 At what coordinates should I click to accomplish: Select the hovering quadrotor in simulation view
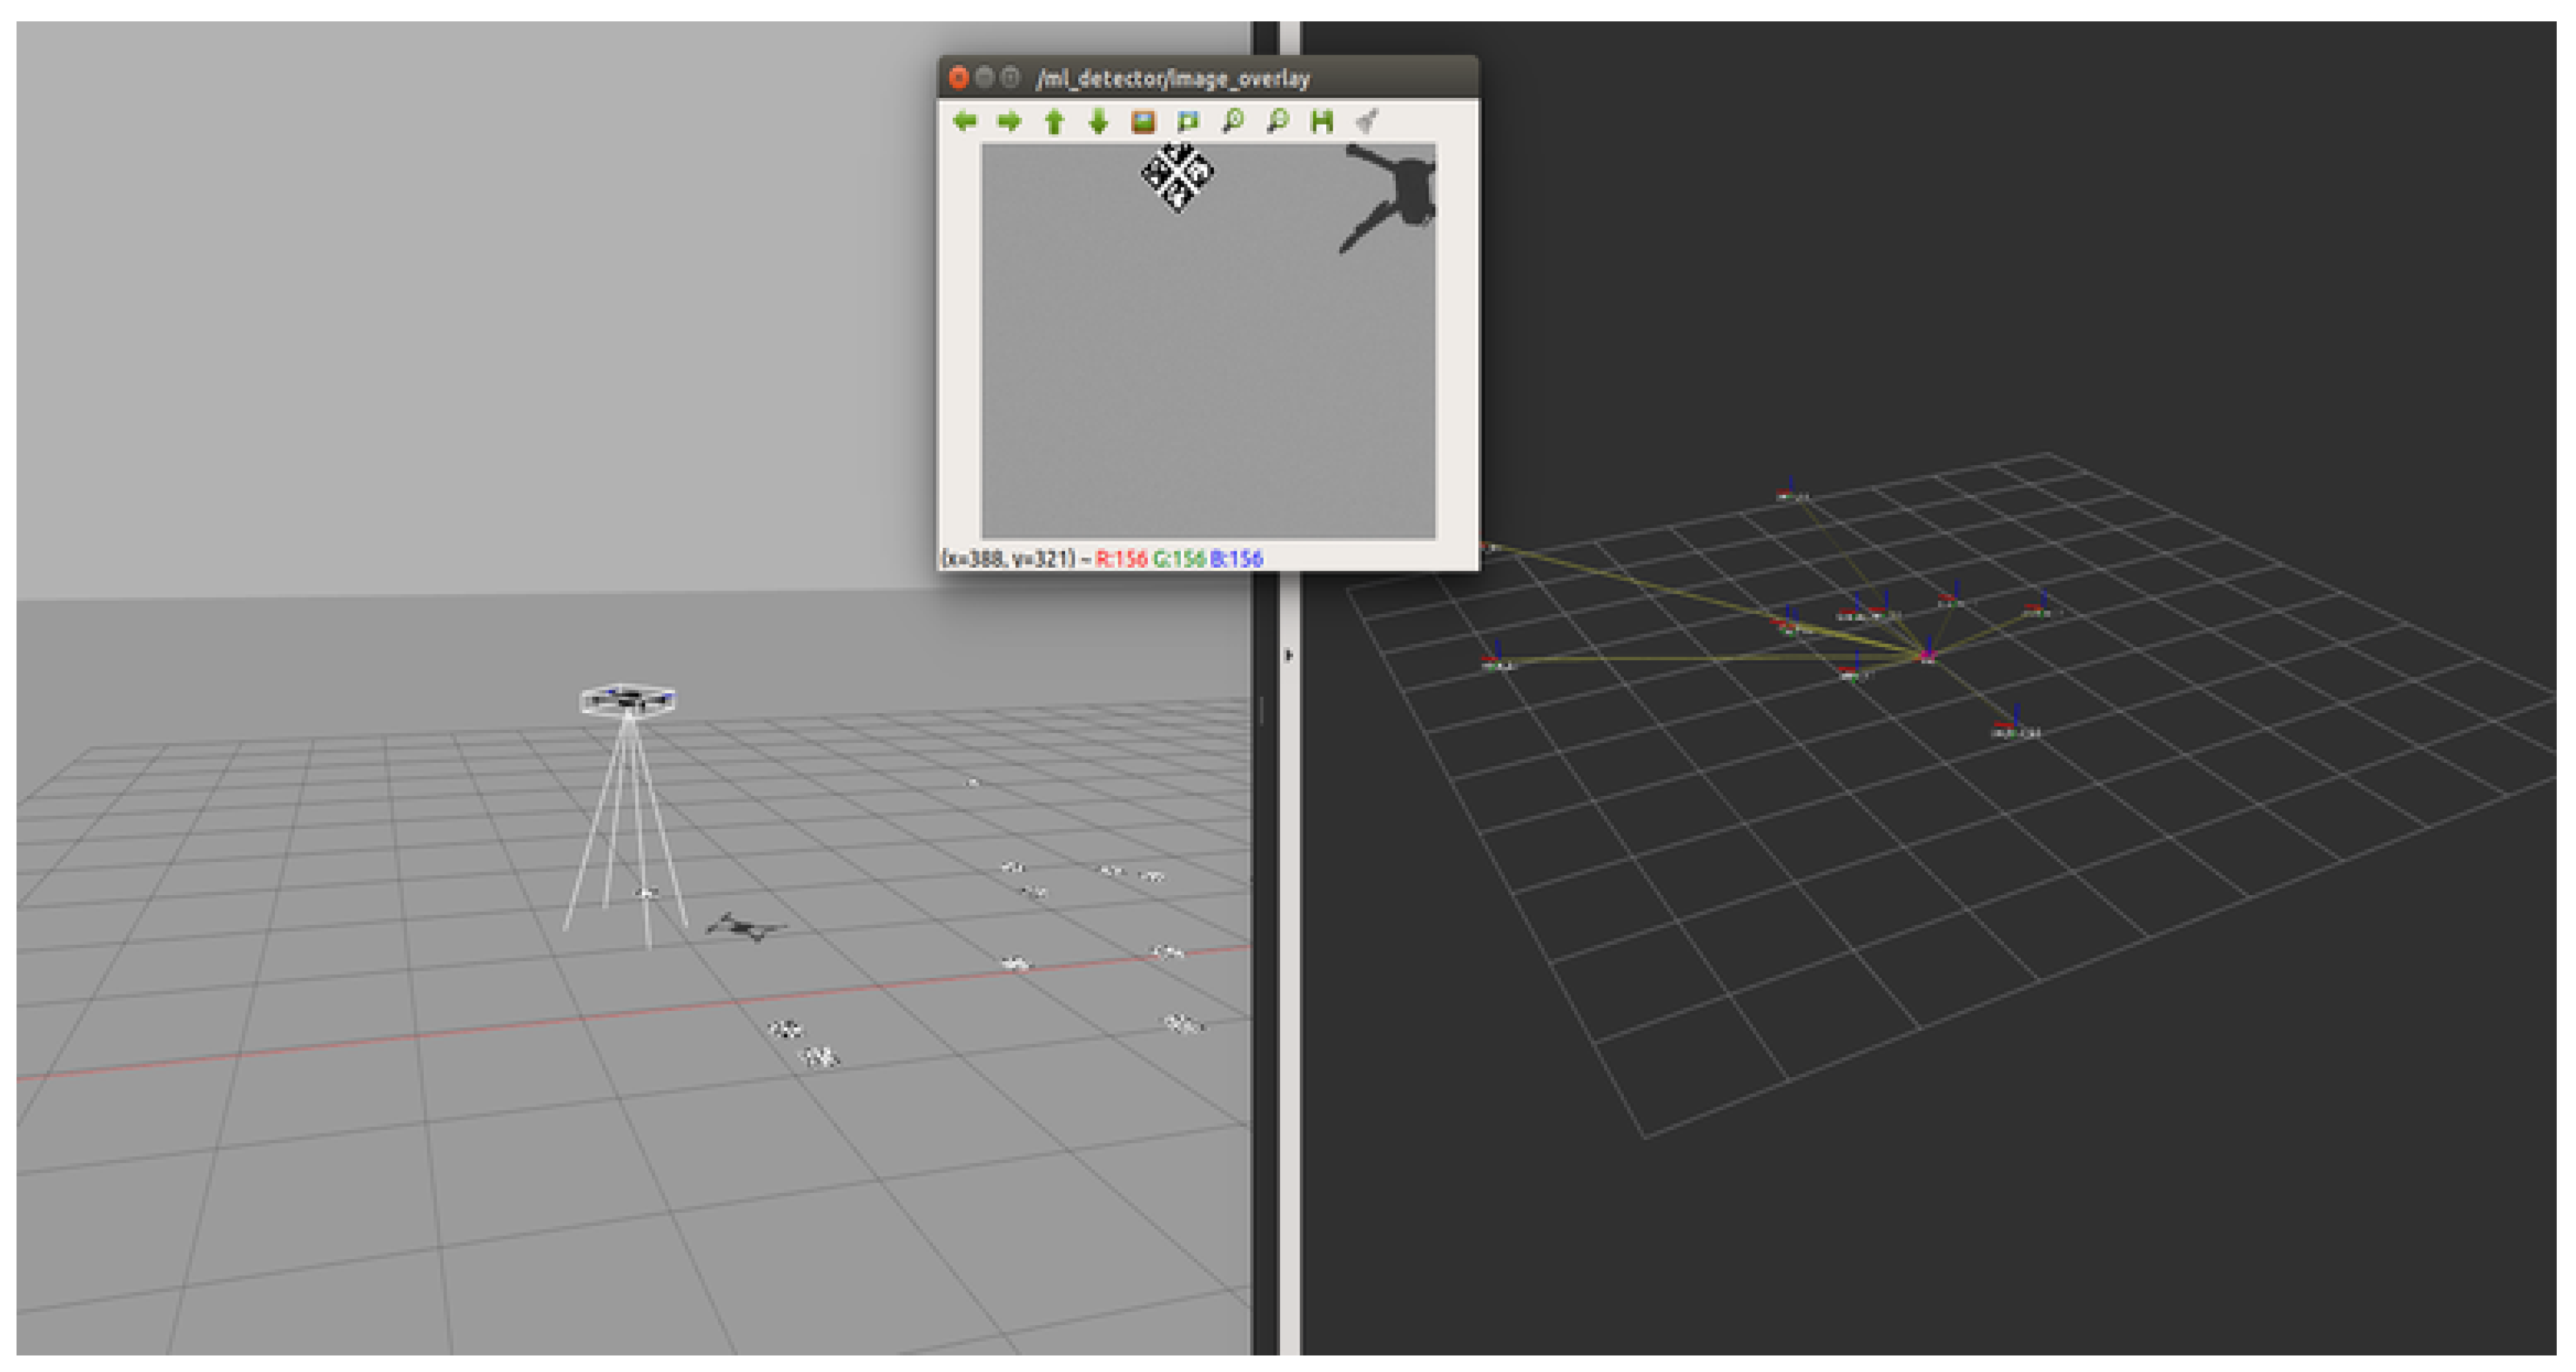pos(628,699)
